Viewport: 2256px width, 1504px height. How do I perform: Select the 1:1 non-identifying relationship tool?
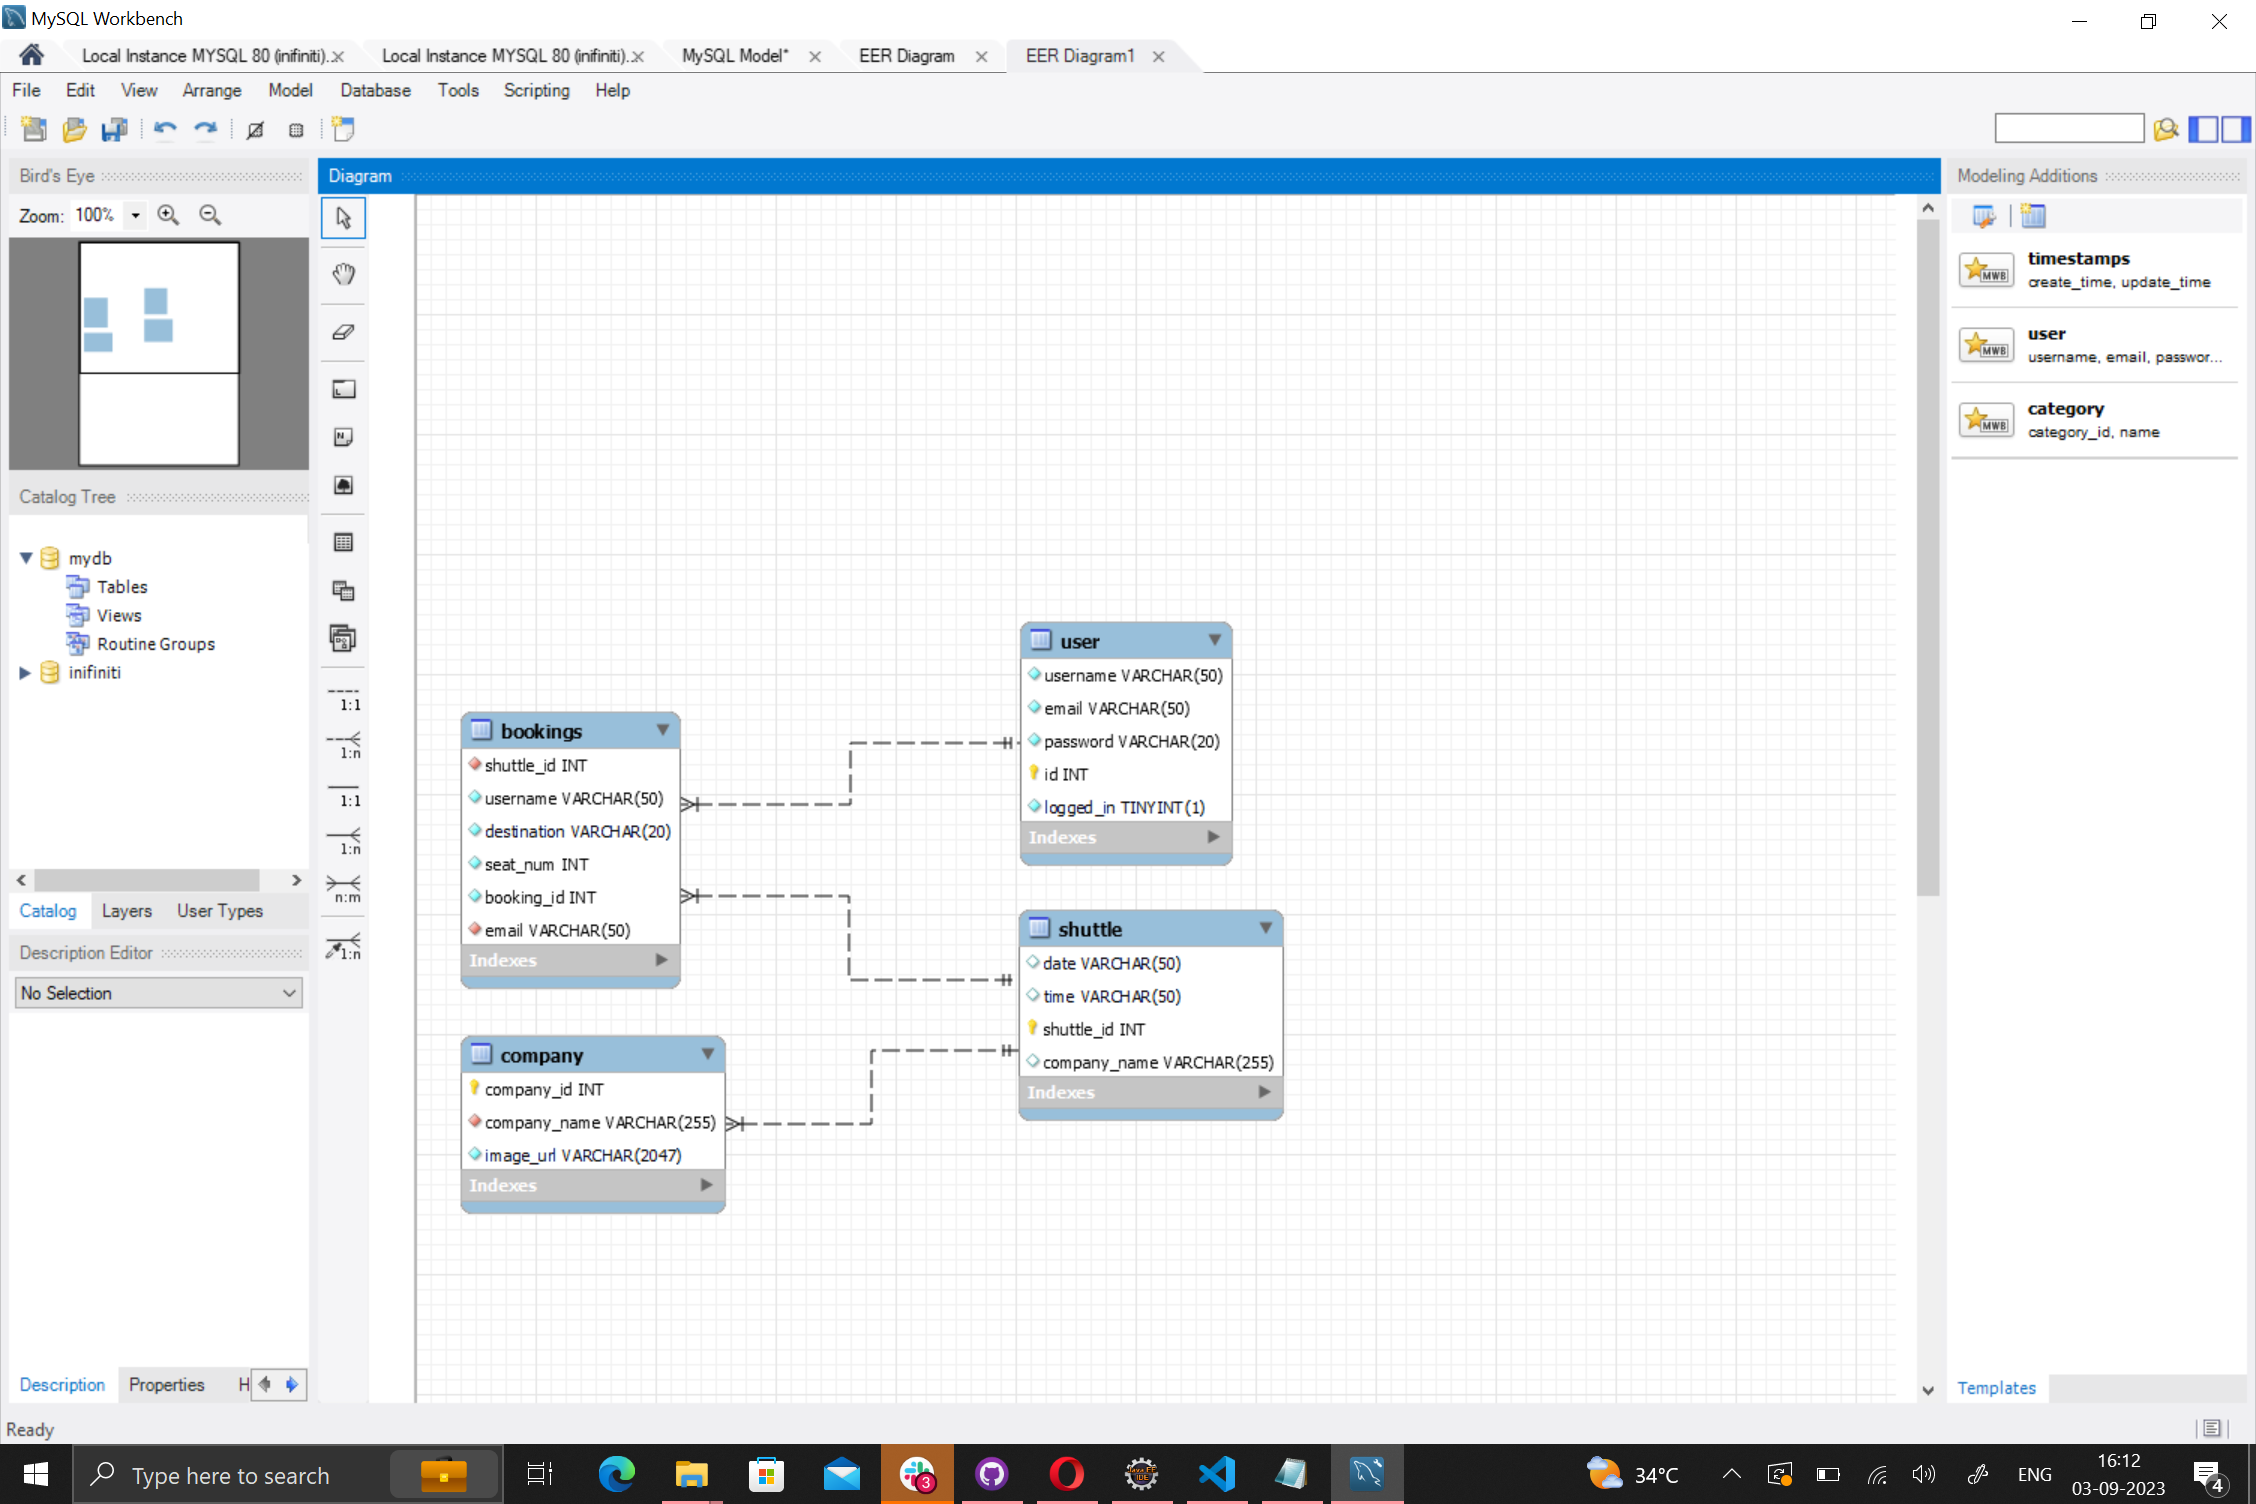[x=343, y=698]
